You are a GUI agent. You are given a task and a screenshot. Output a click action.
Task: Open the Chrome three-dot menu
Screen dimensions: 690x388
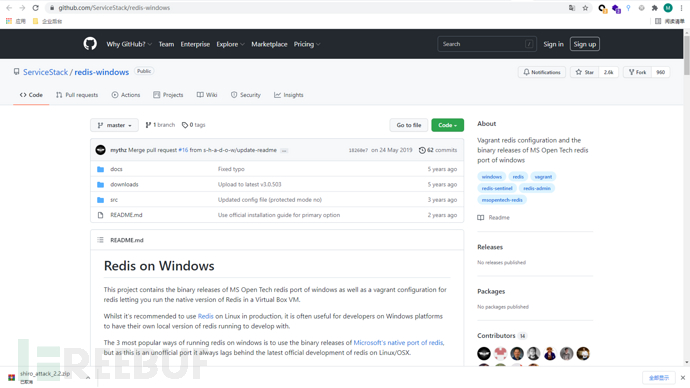pyautogui.click(x=681, y=8)
